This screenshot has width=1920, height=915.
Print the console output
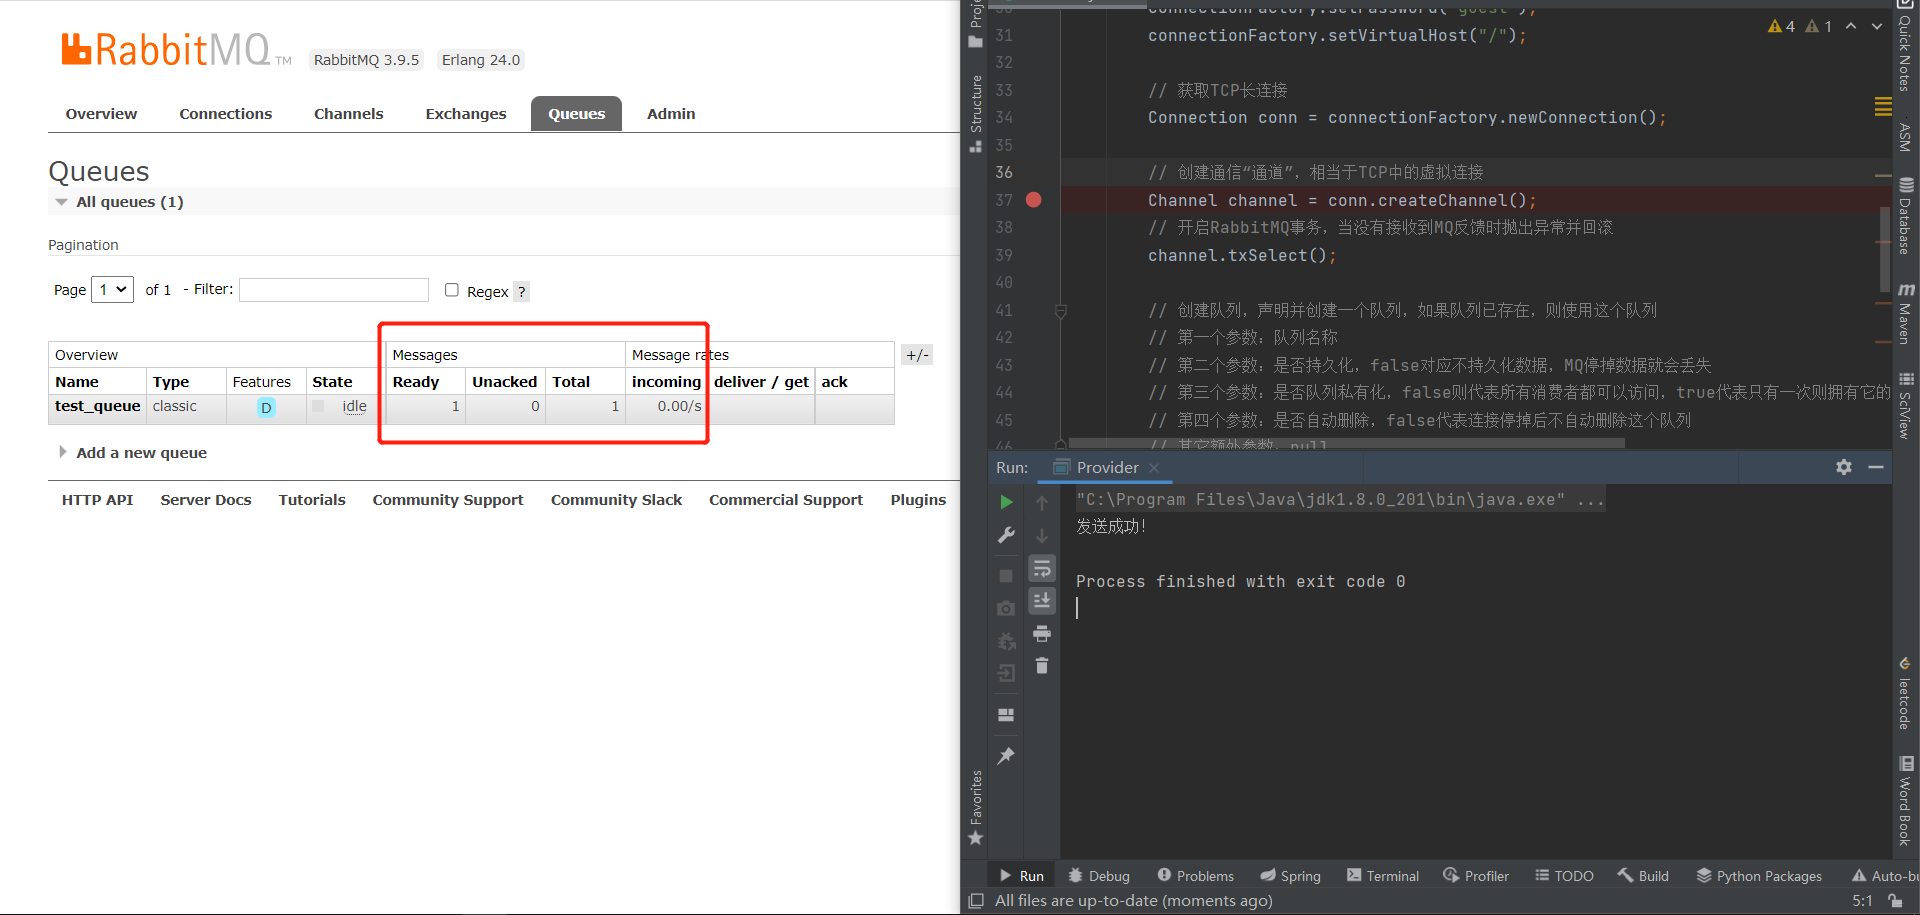pyautogui.click(x=1042, y=634)
